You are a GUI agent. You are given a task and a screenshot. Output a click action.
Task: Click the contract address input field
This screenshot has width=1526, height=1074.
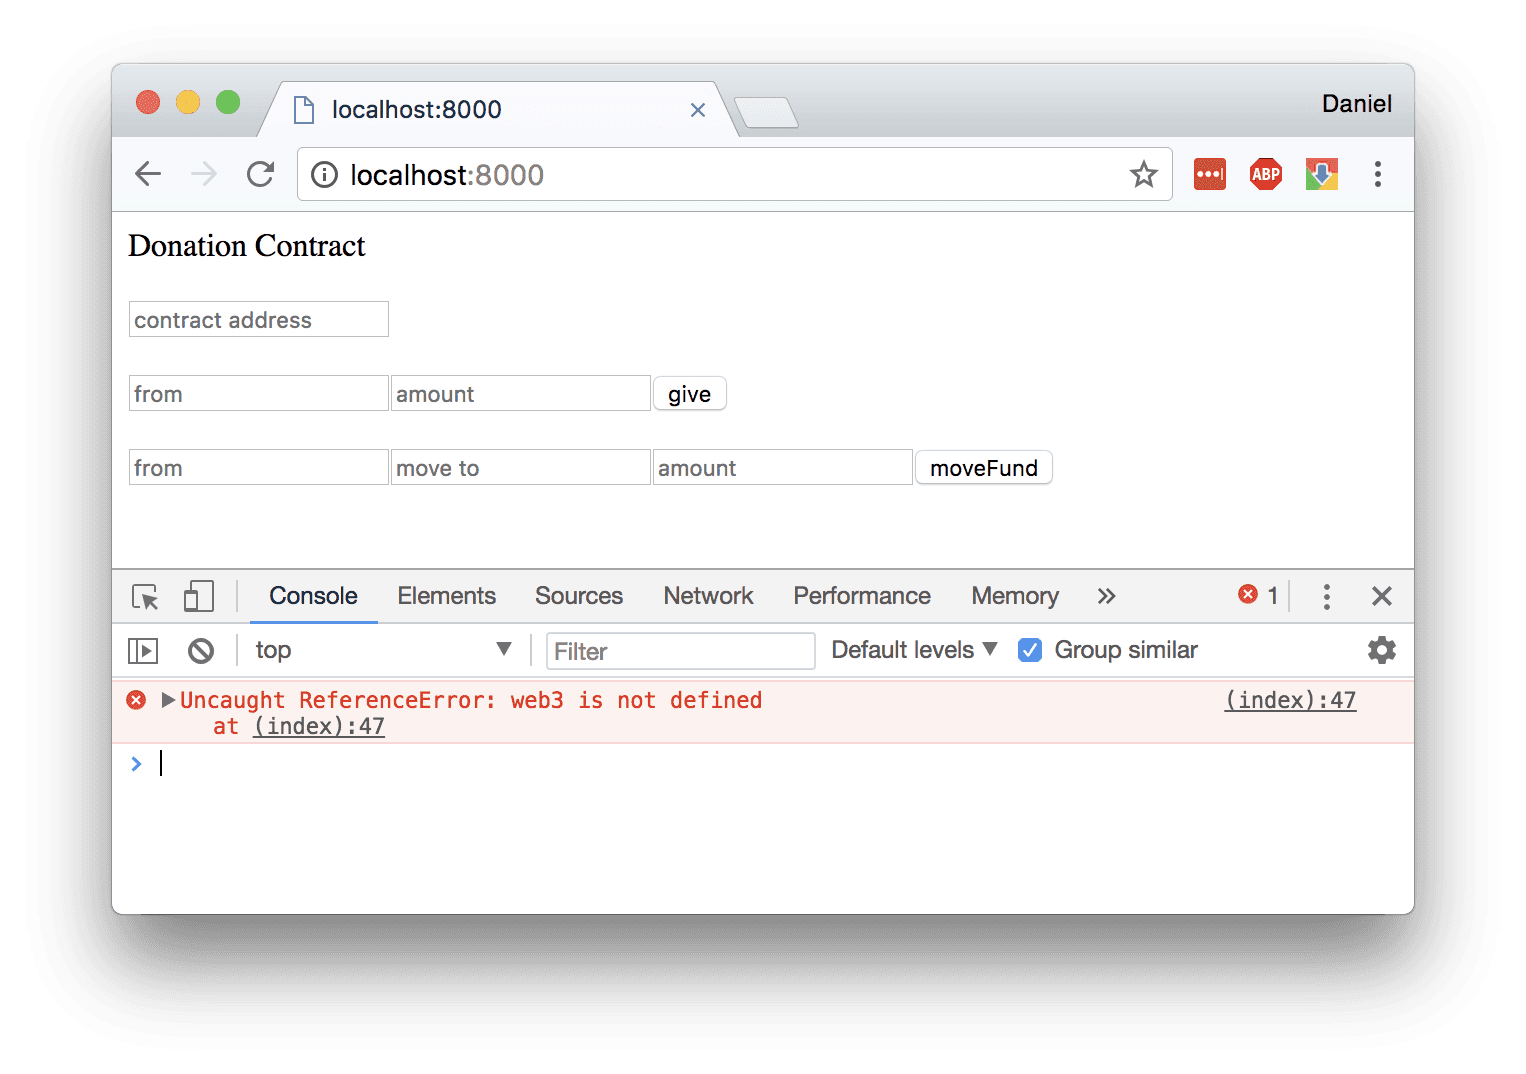coord(258,319)
